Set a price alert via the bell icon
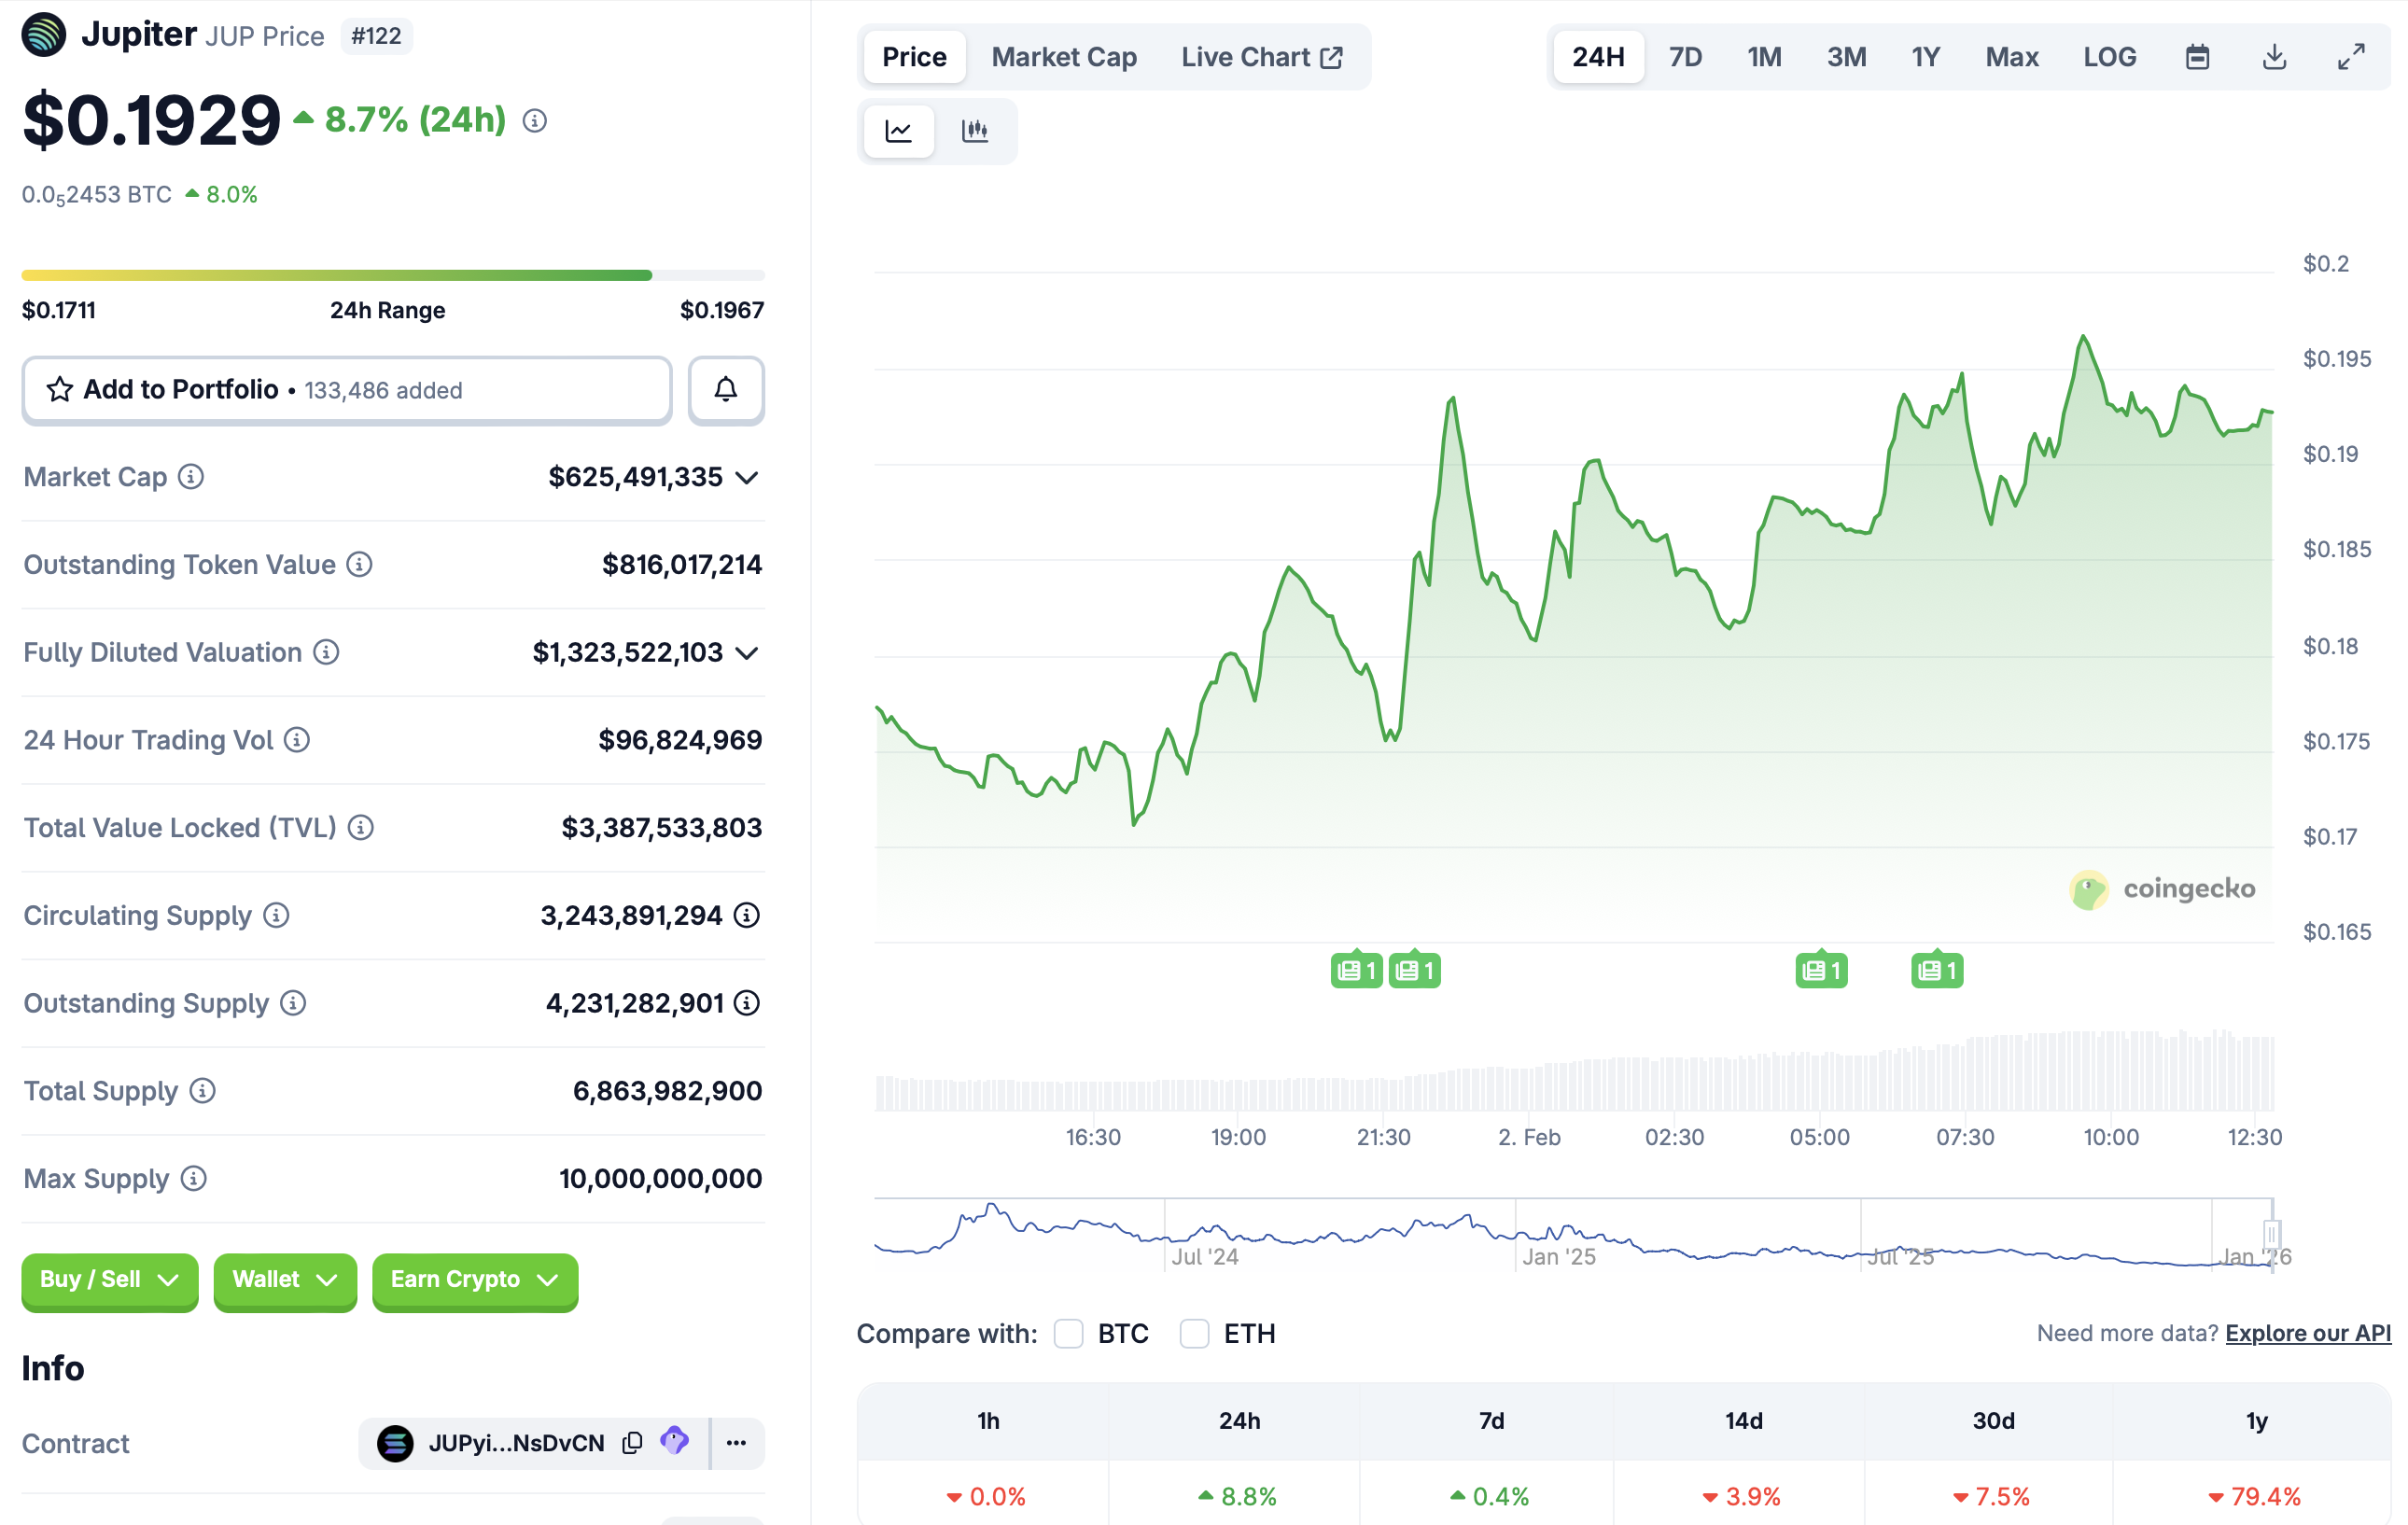This screenshot has height=1525, width=2408. (726, 390)
